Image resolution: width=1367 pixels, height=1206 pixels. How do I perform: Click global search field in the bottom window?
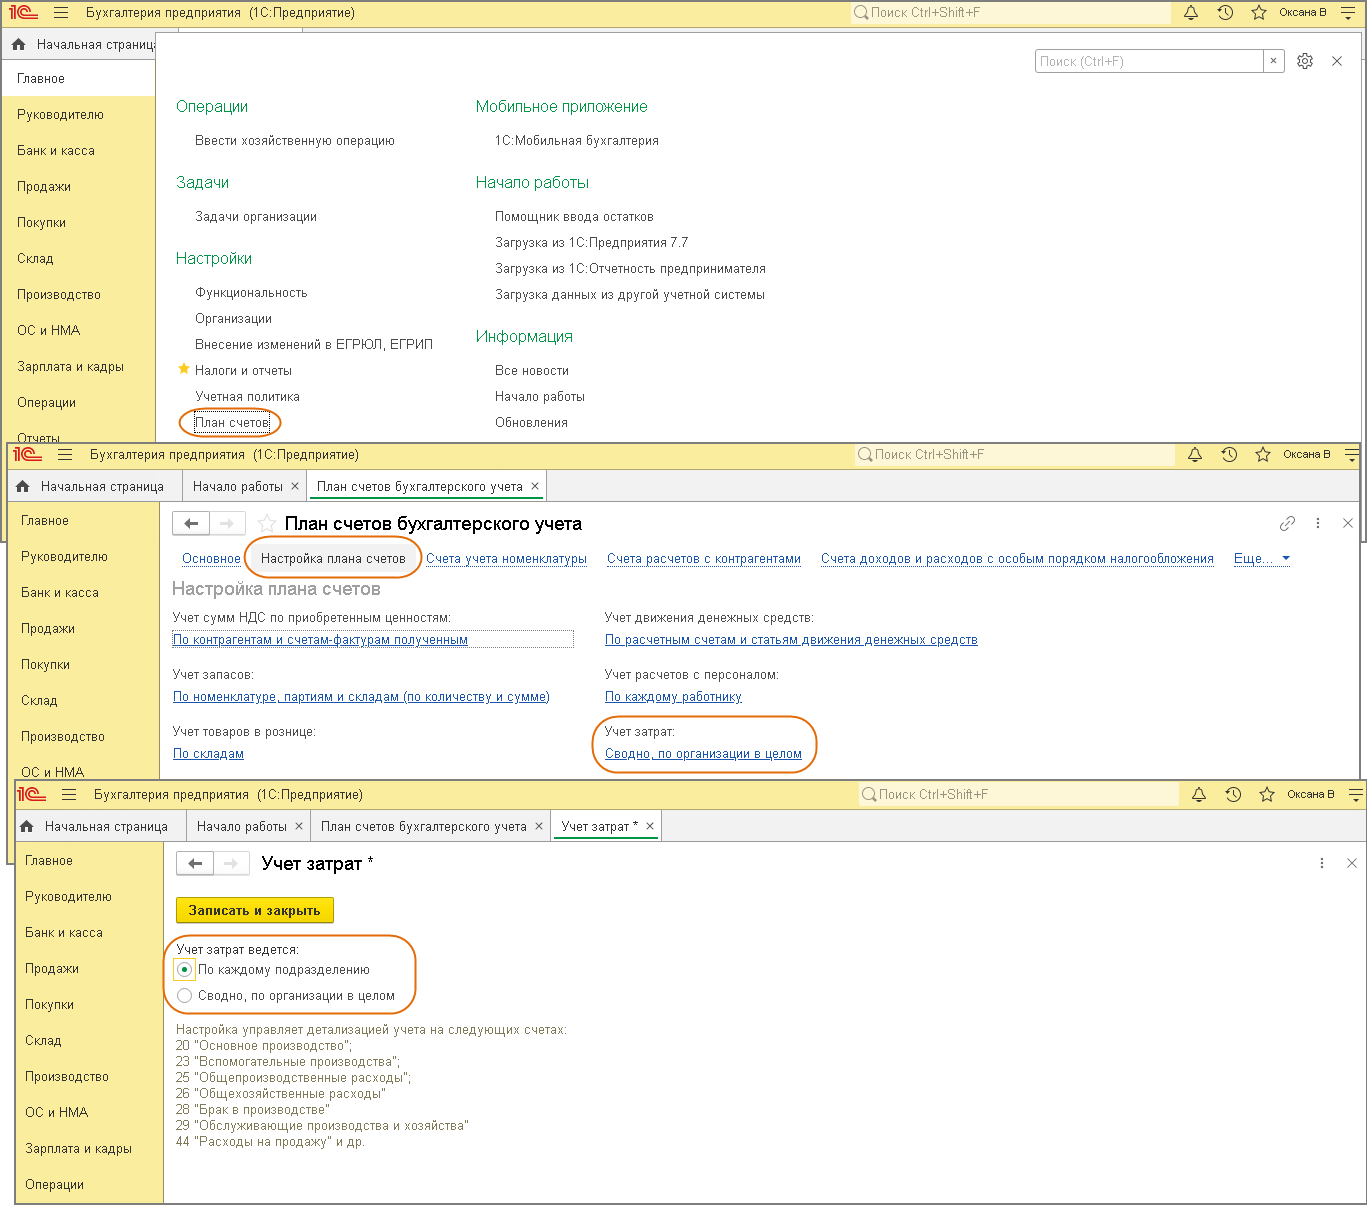(1018, 795)
